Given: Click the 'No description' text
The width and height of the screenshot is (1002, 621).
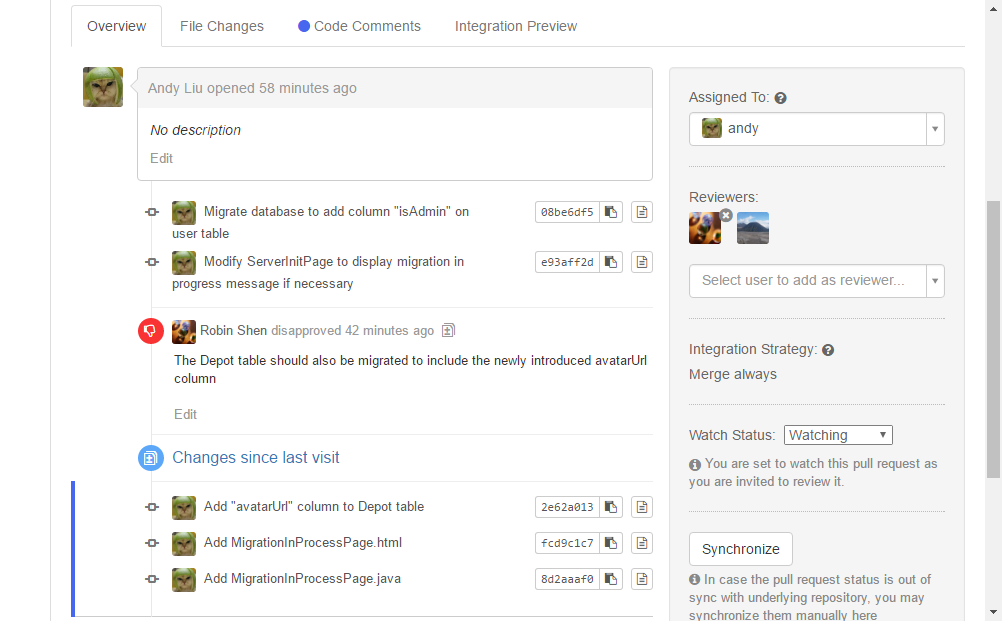Looking at the screenshot, I should point(196,130).
